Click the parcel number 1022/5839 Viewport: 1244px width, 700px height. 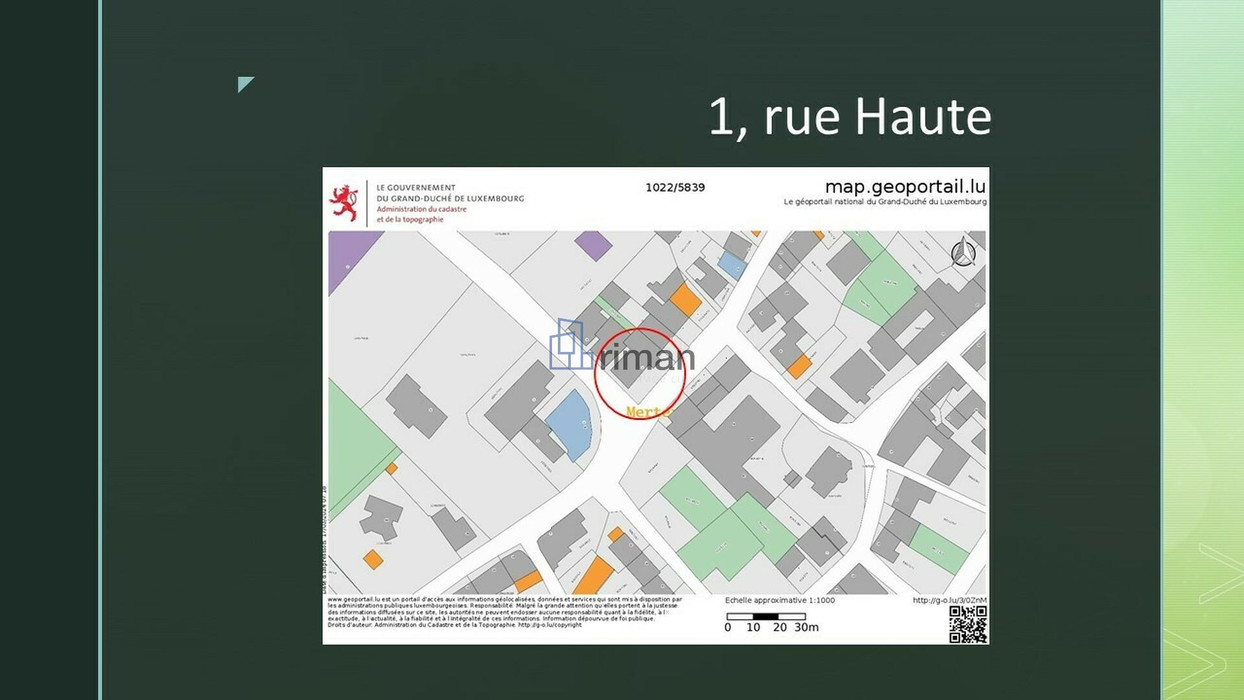tap(674, 187)
